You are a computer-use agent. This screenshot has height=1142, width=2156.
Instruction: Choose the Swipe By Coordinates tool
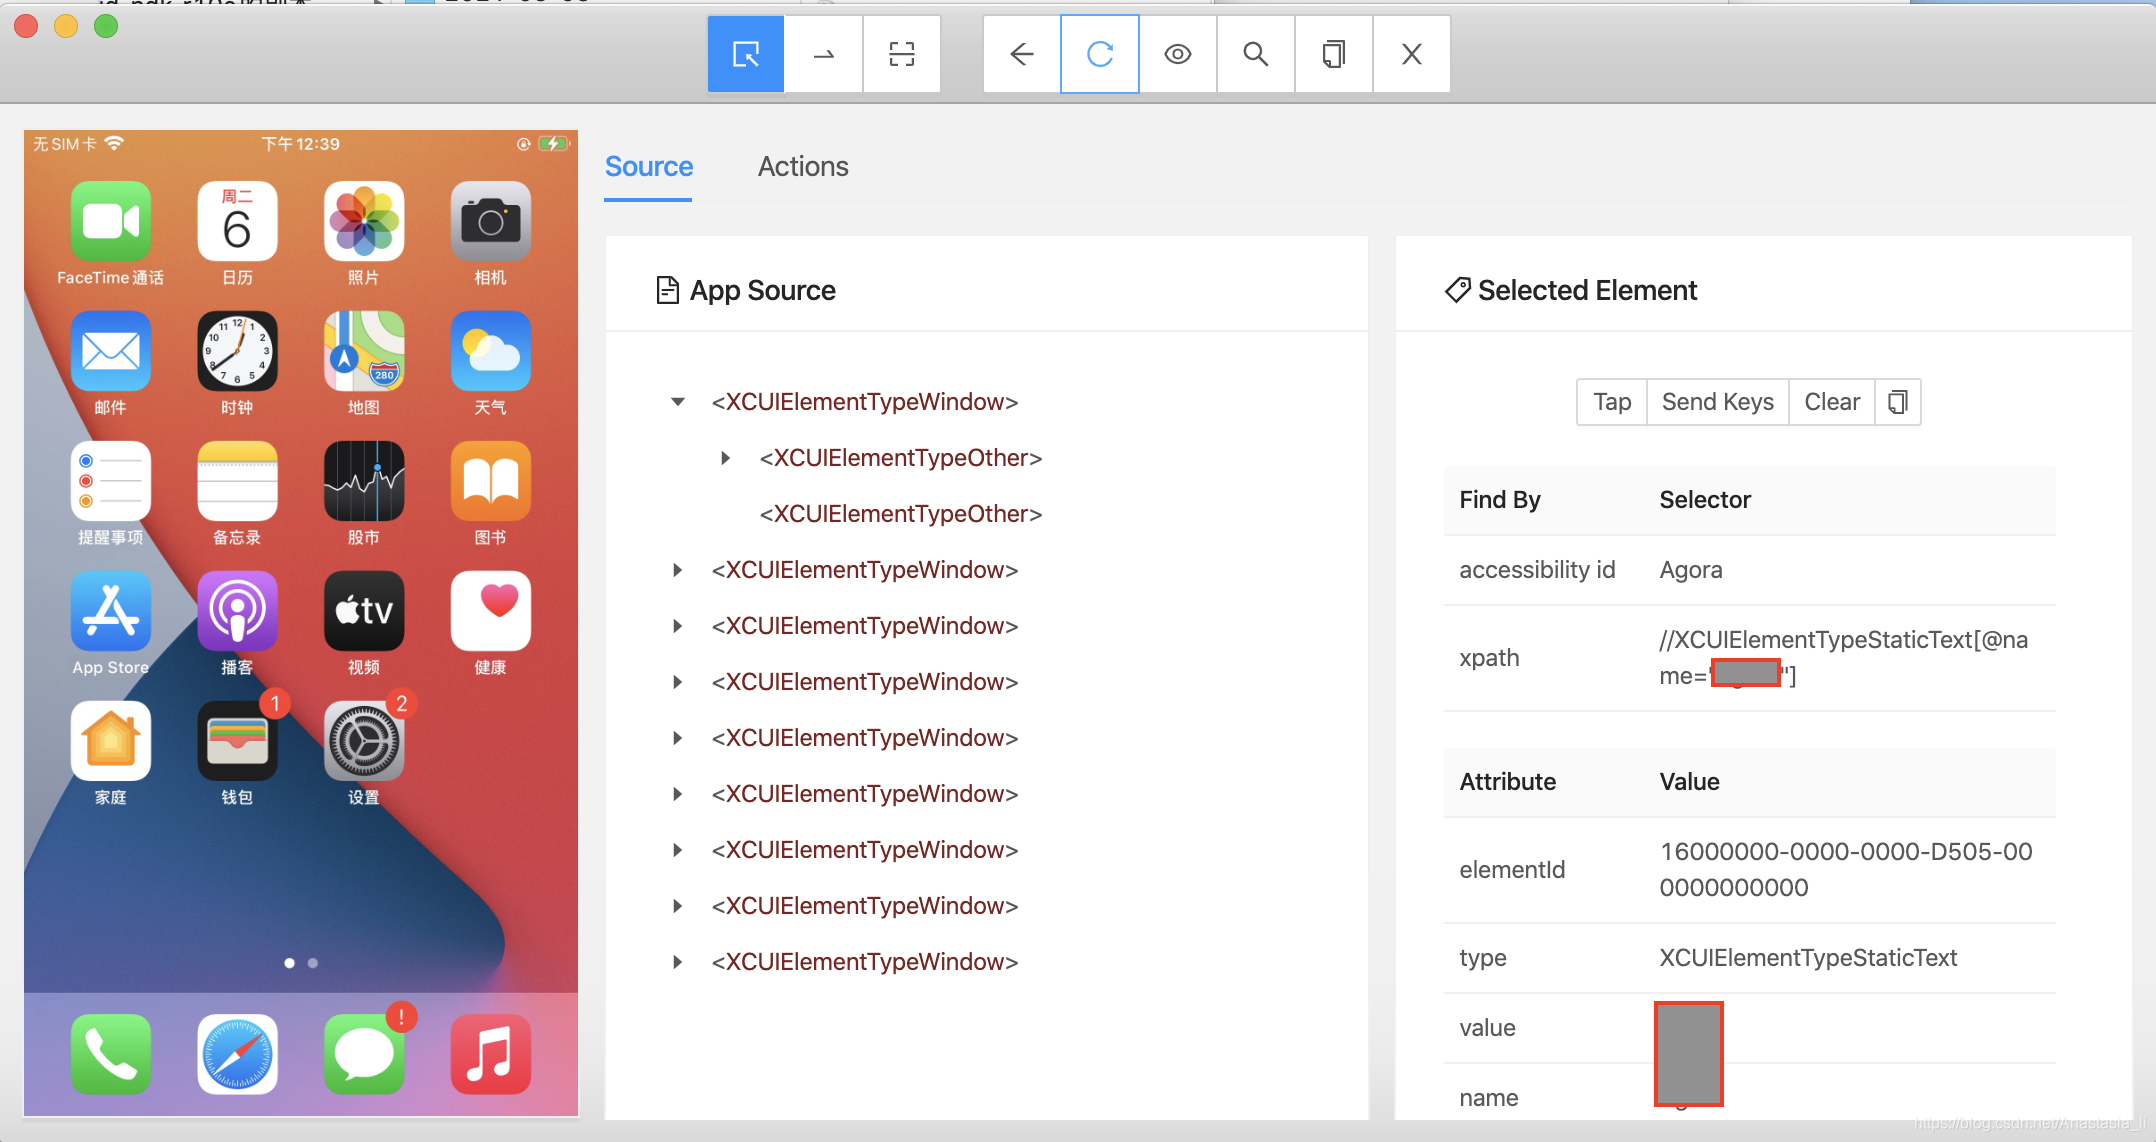pos(823,54)
